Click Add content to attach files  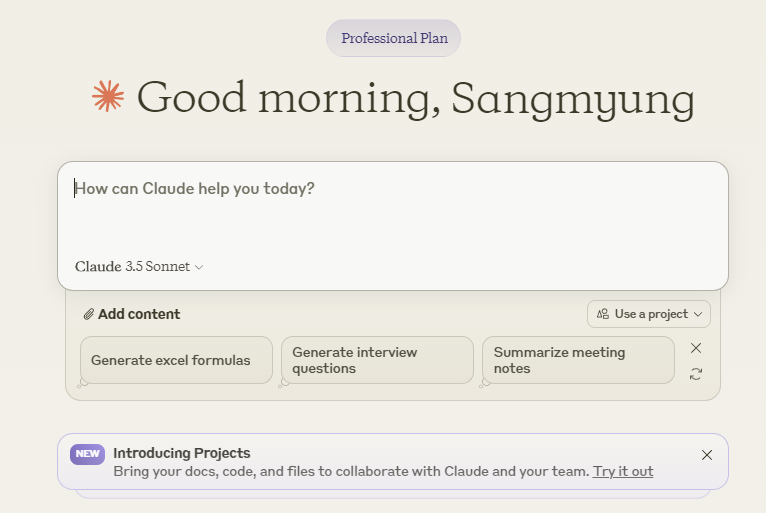click(x=131, y=314)
